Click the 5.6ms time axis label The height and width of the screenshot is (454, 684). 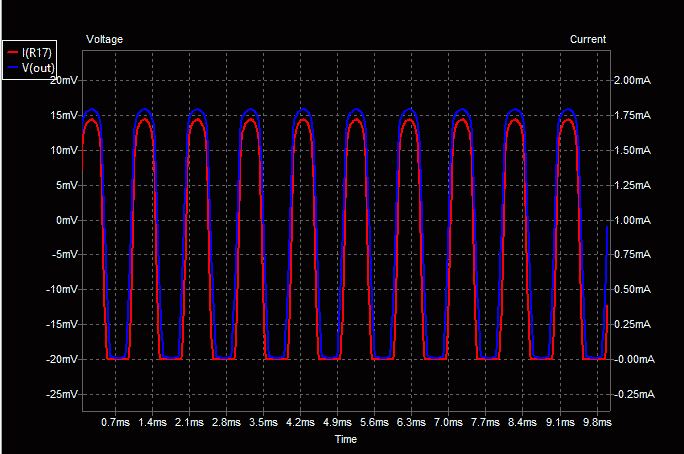[x=374, y=422]
